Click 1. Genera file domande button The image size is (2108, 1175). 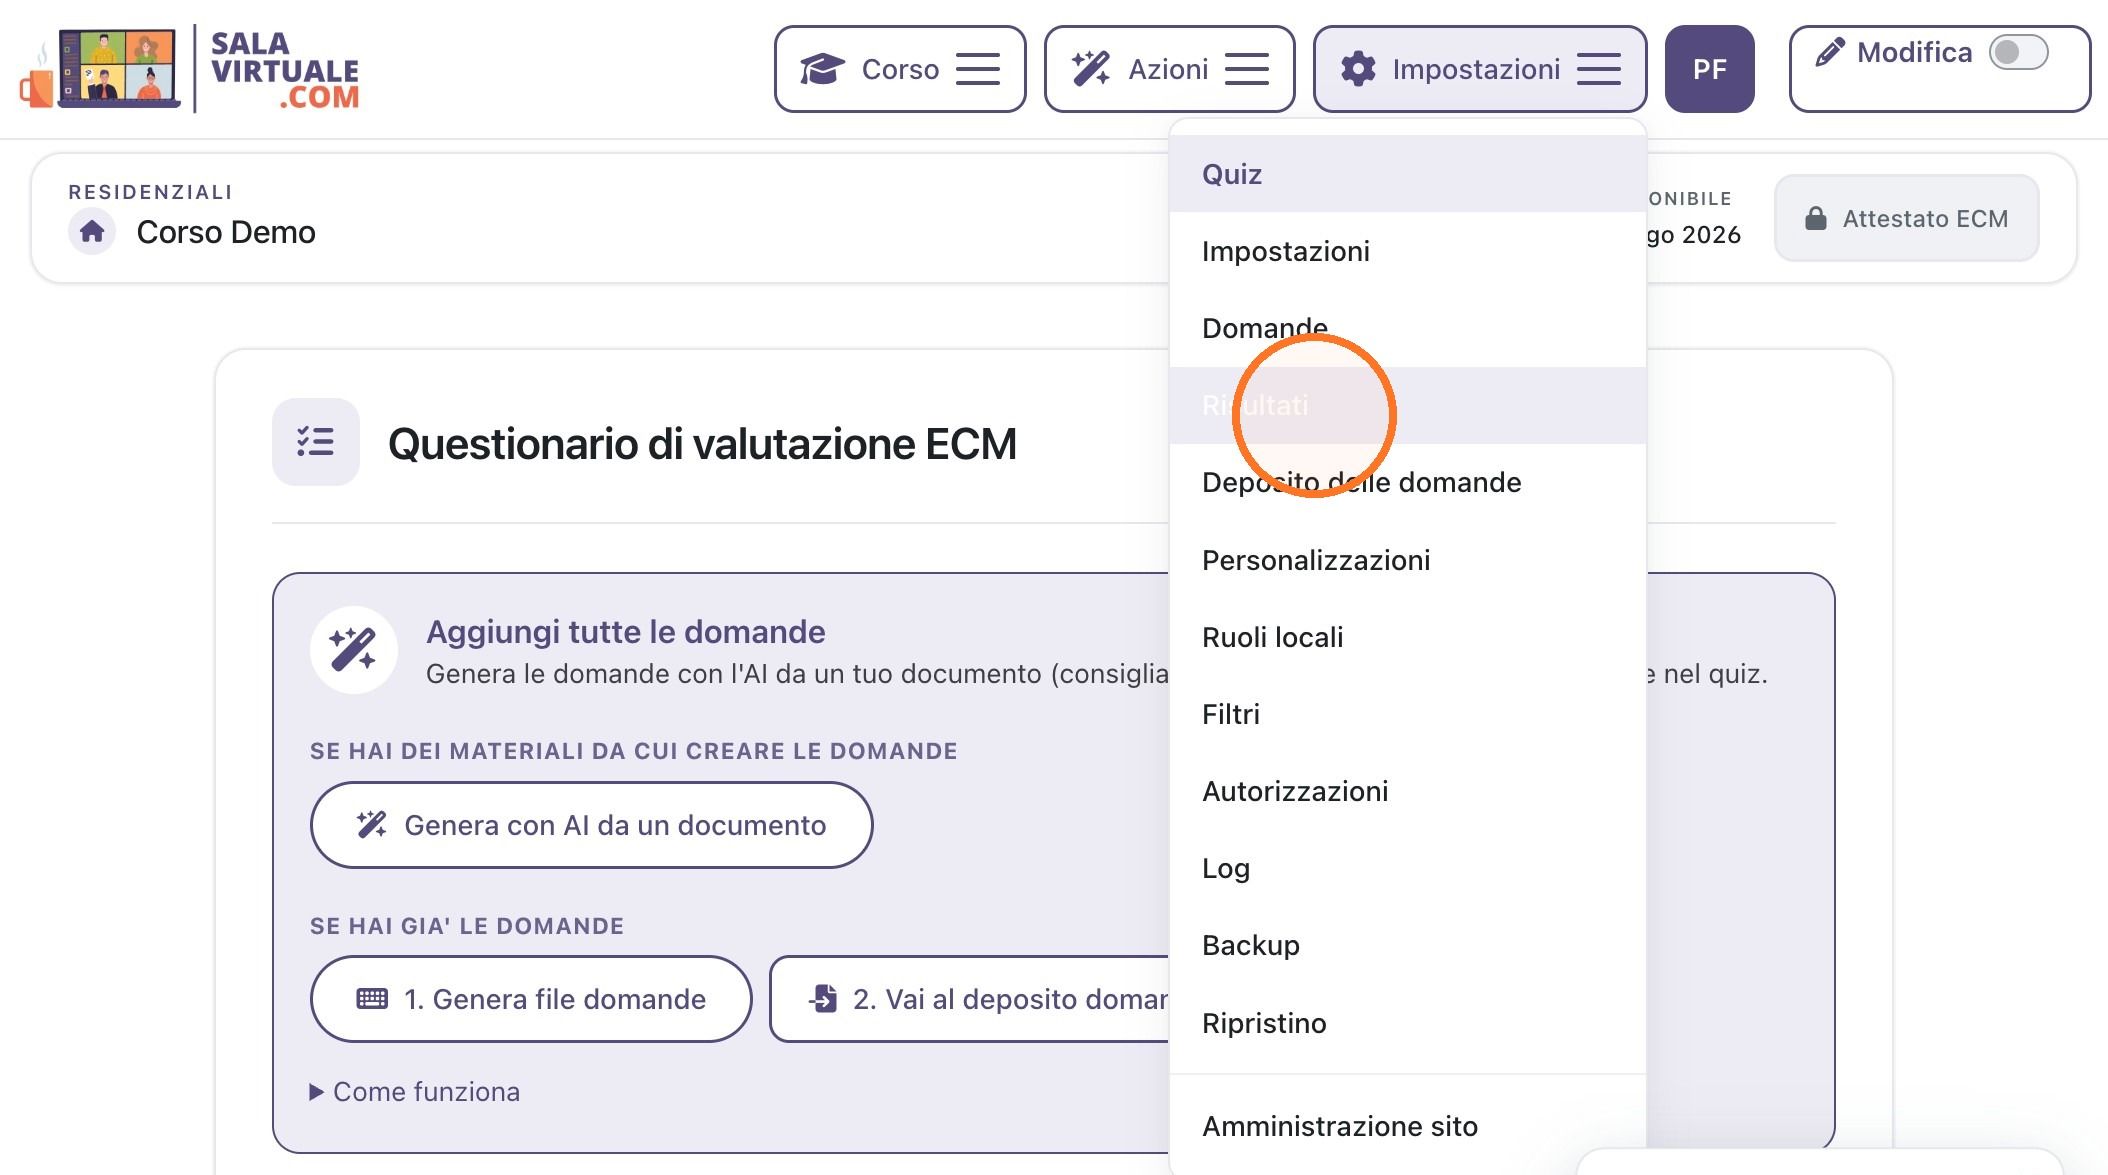pos(531,999)
